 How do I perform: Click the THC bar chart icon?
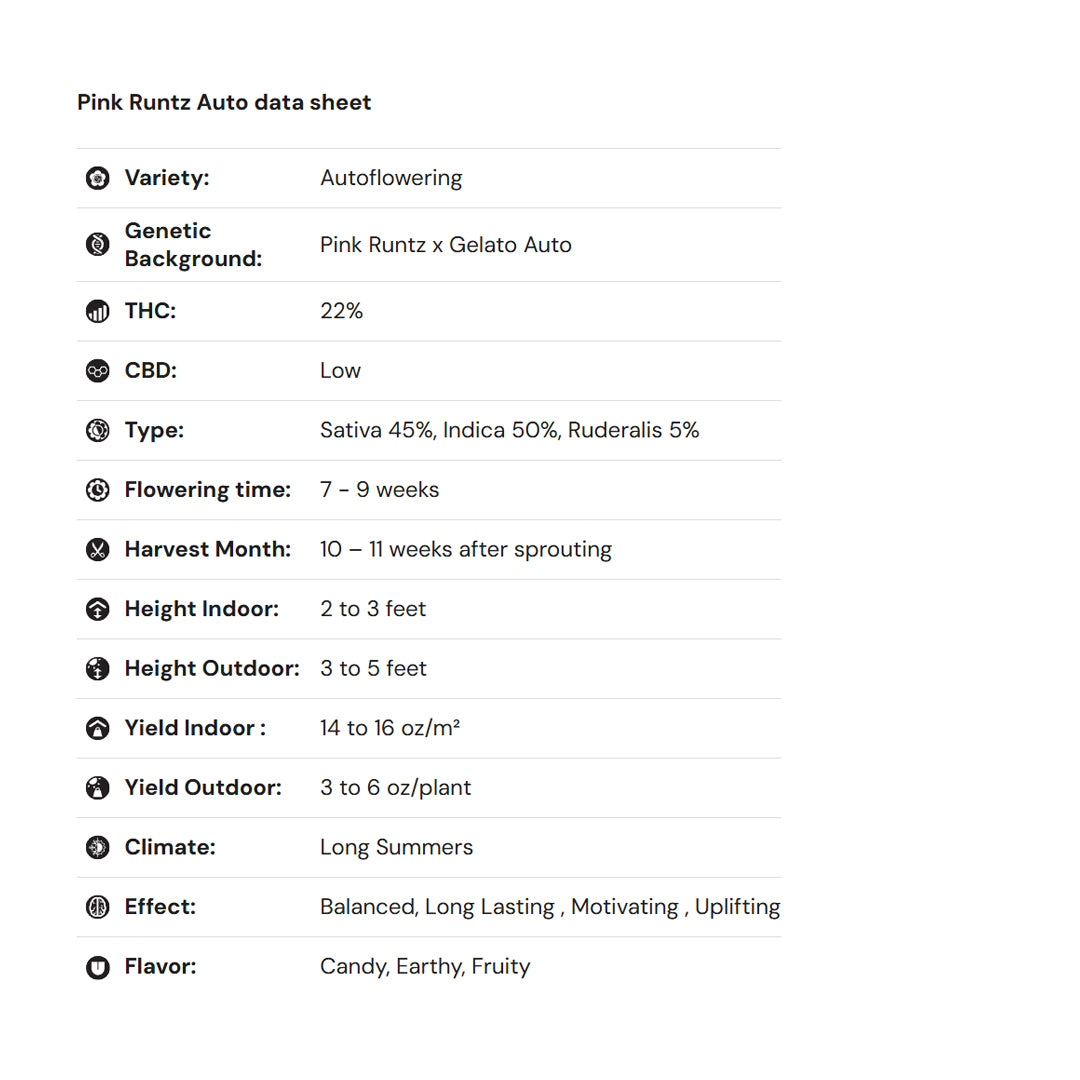tap(97, 311)
